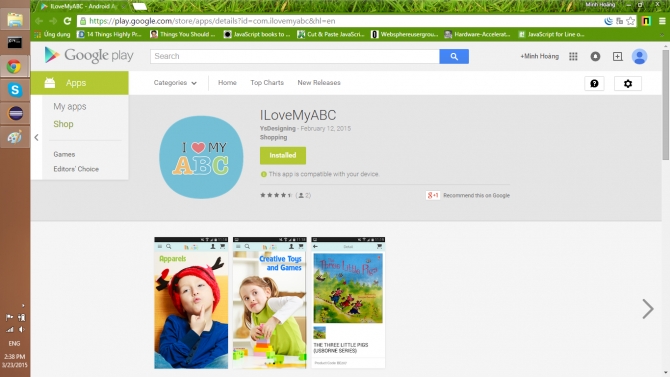The image size is (670, 377).
Task: Bookmark page with star icon
Action: point(631,21)
